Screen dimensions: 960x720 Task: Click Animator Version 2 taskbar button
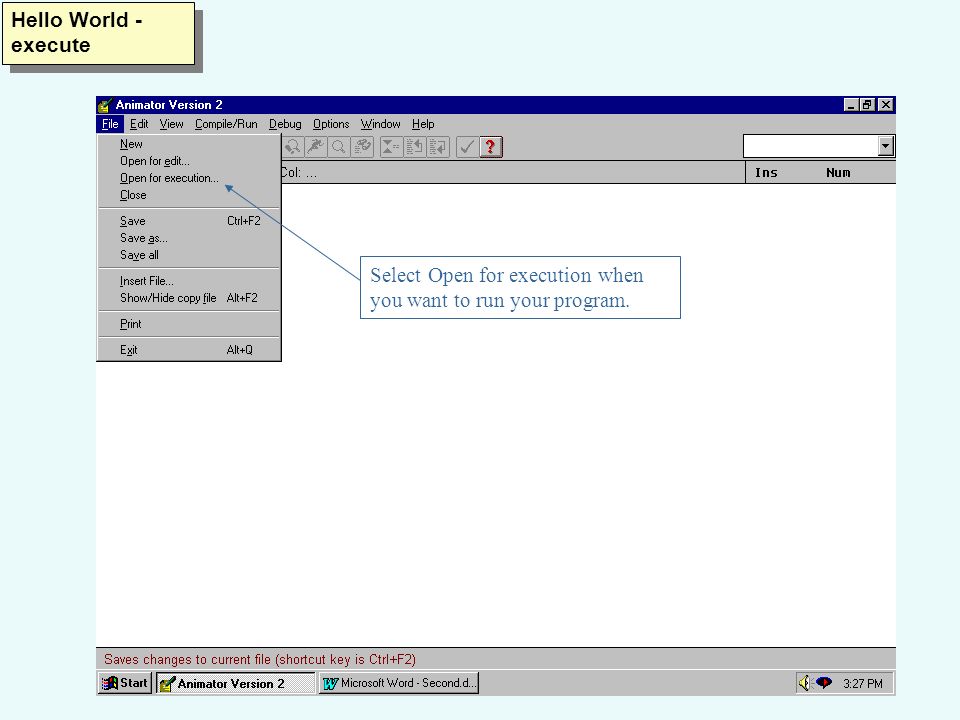tap(235, 683)
